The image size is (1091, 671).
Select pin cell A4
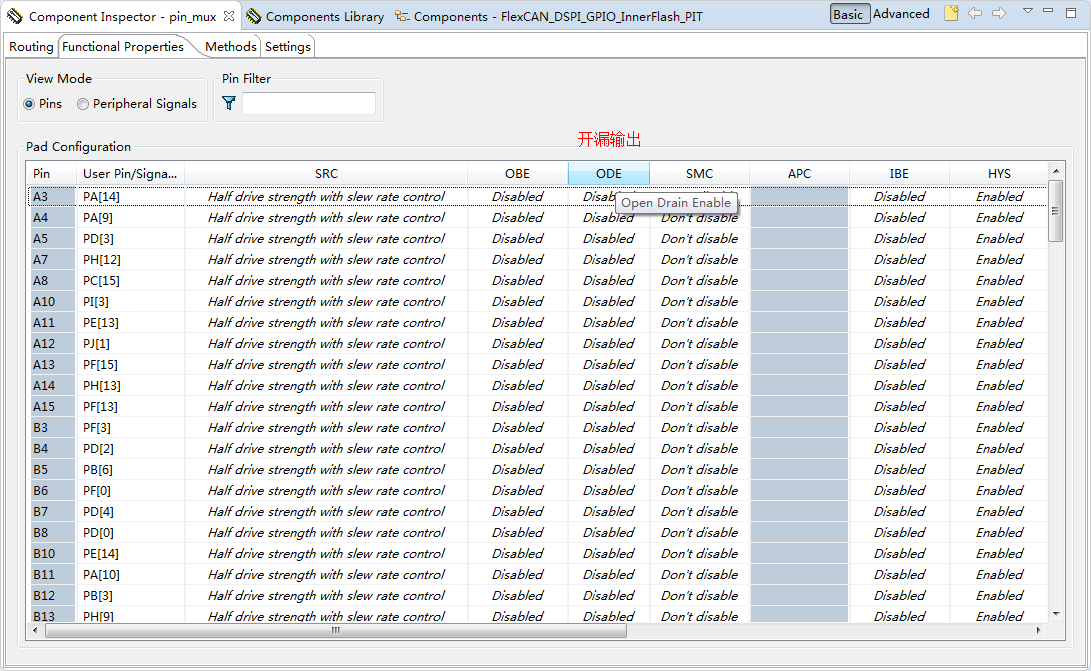[x=51, y=217]
